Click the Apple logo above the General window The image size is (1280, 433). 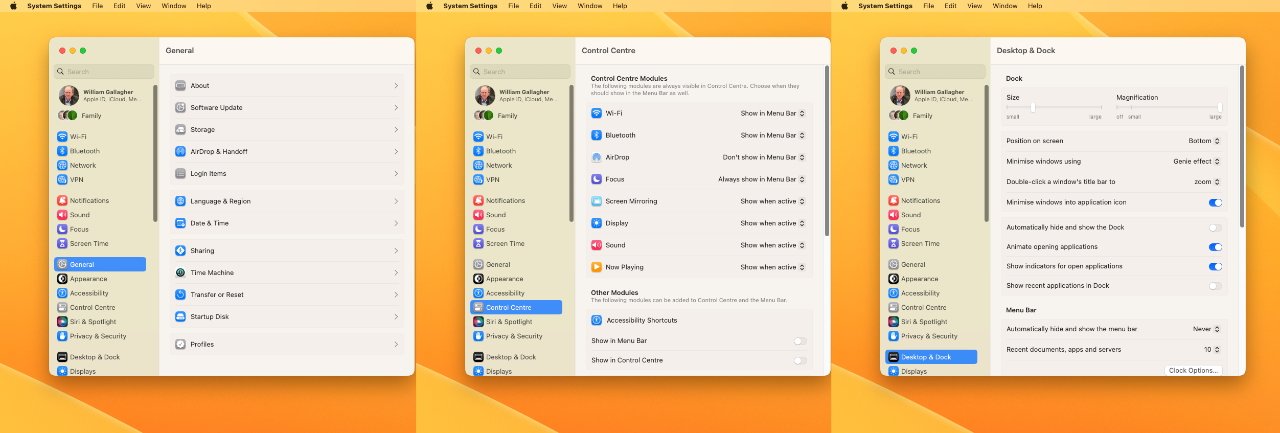pyautogui.click(x=14, y=5)
